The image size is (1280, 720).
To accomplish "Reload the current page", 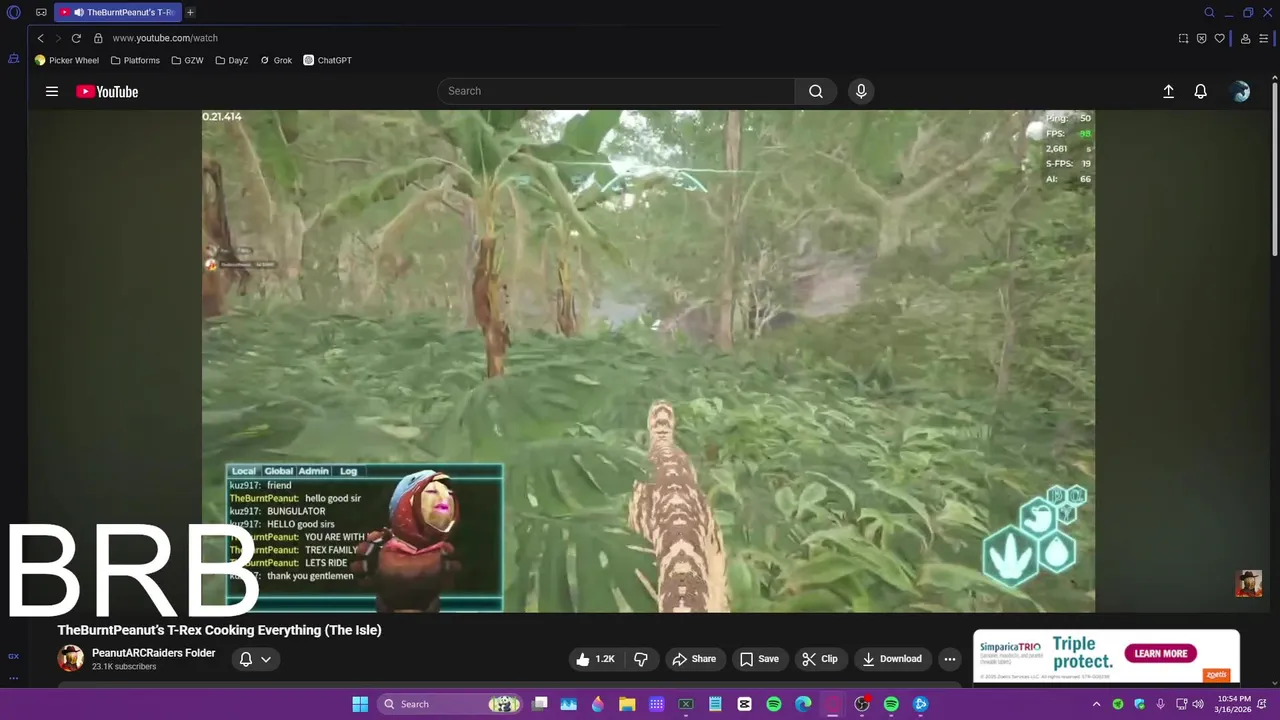I will pyautogui.click(x=76, y=38).
